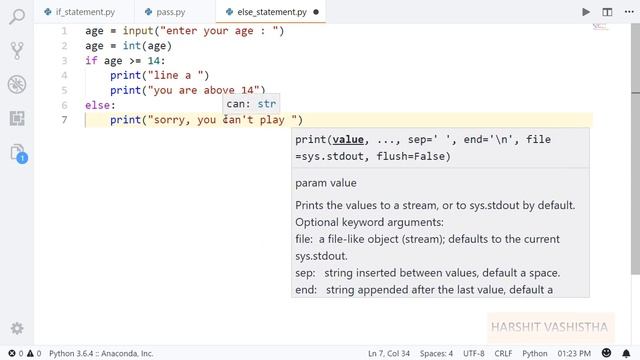This screenshot has width=640, height=360.
Task: Open the notifications bell
Action: coord(626,353)
